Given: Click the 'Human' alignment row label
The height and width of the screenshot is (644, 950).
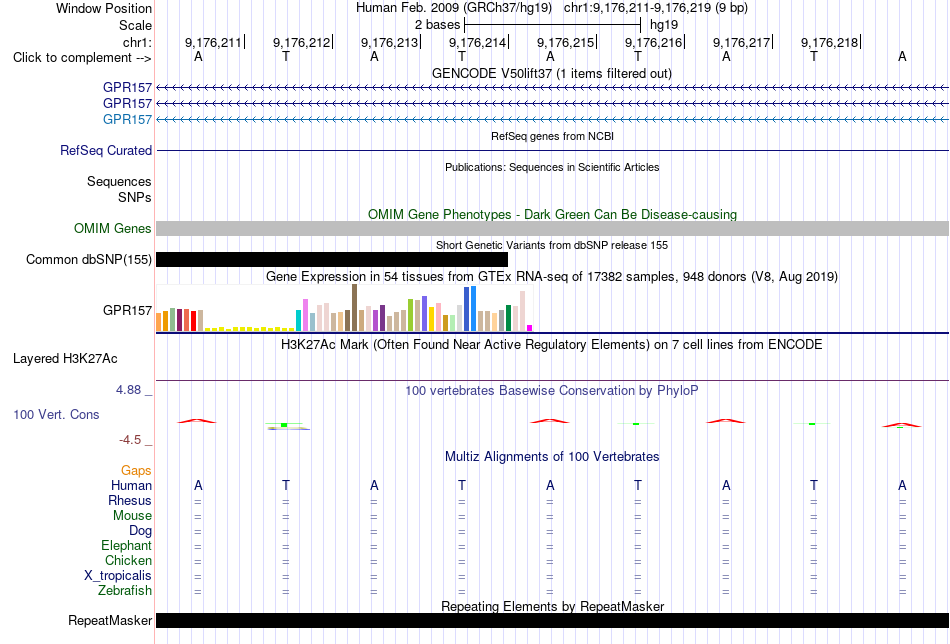Looking at the screenshot, I should [131, 485].
